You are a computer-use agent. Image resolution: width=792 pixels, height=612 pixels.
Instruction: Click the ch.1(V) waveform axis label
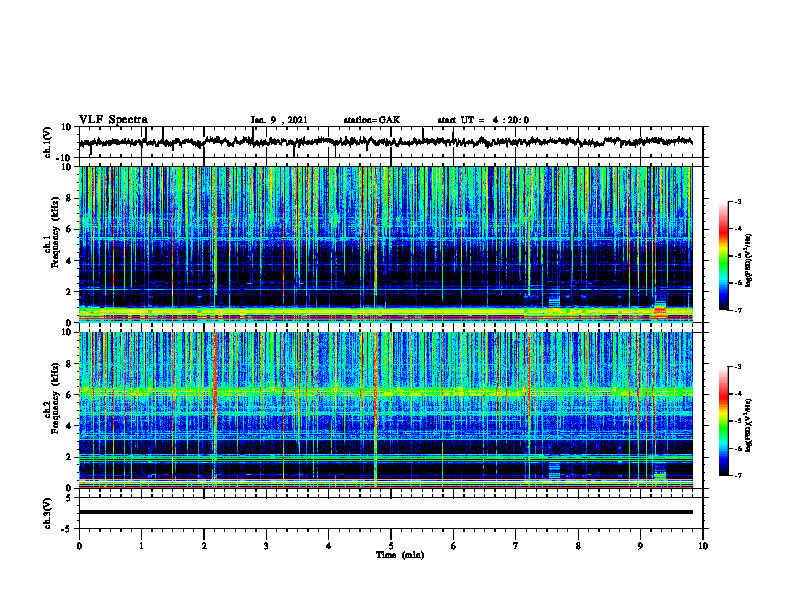[x=48, y=142]
